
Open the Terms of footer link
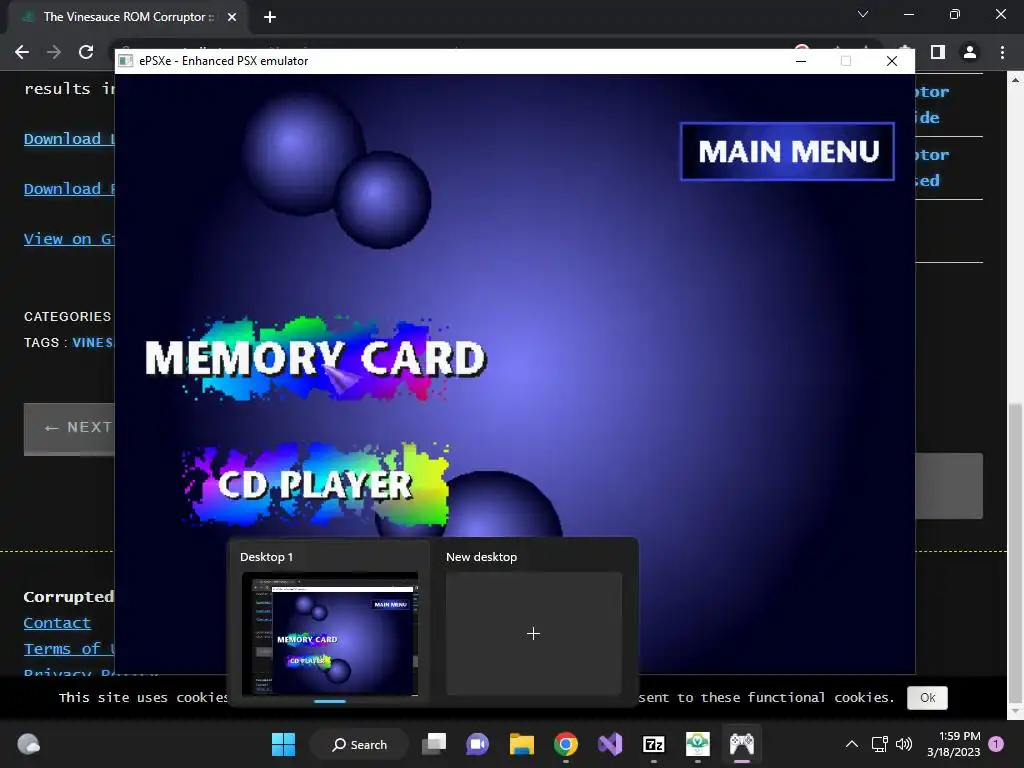coord(69,649)
